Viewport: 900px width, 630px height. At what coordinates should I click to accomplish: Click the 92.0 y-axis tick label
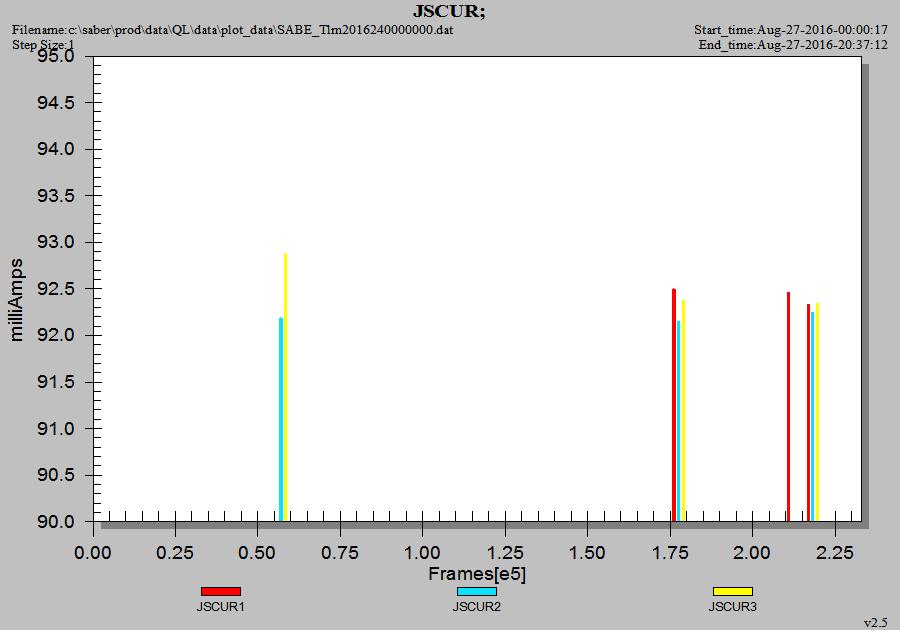(x=56, y=335)
